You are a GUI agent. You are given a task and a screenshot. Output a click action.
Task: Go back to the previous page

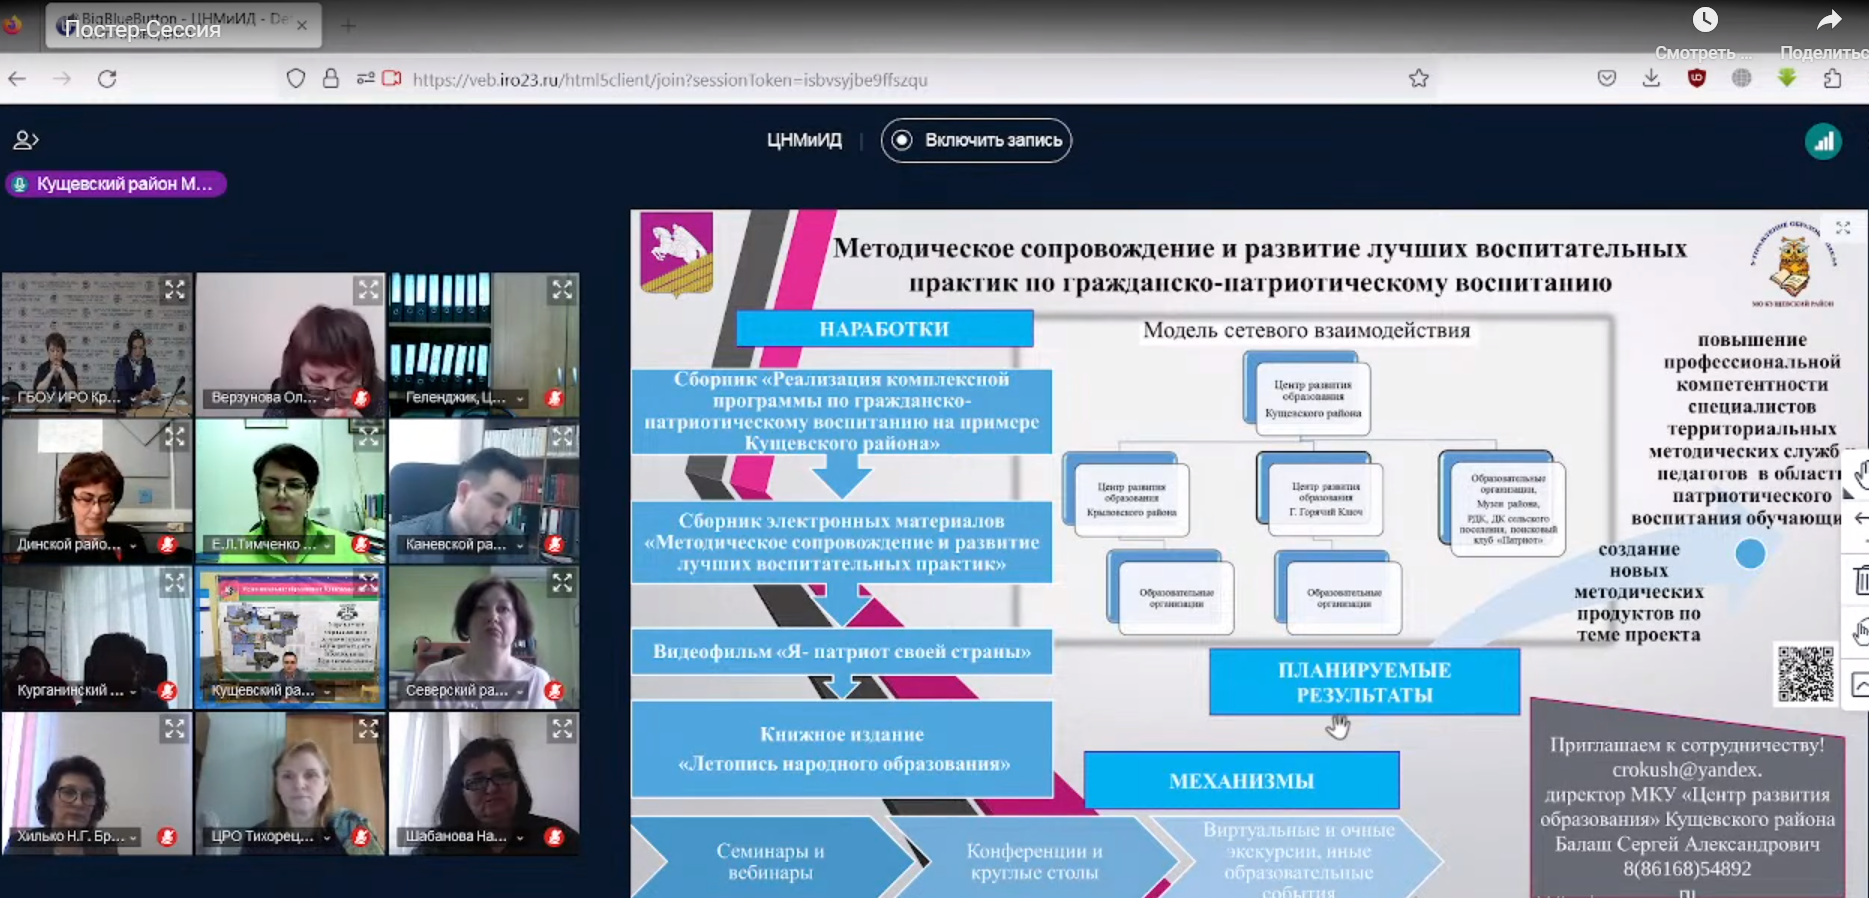(x=17, y=79)
